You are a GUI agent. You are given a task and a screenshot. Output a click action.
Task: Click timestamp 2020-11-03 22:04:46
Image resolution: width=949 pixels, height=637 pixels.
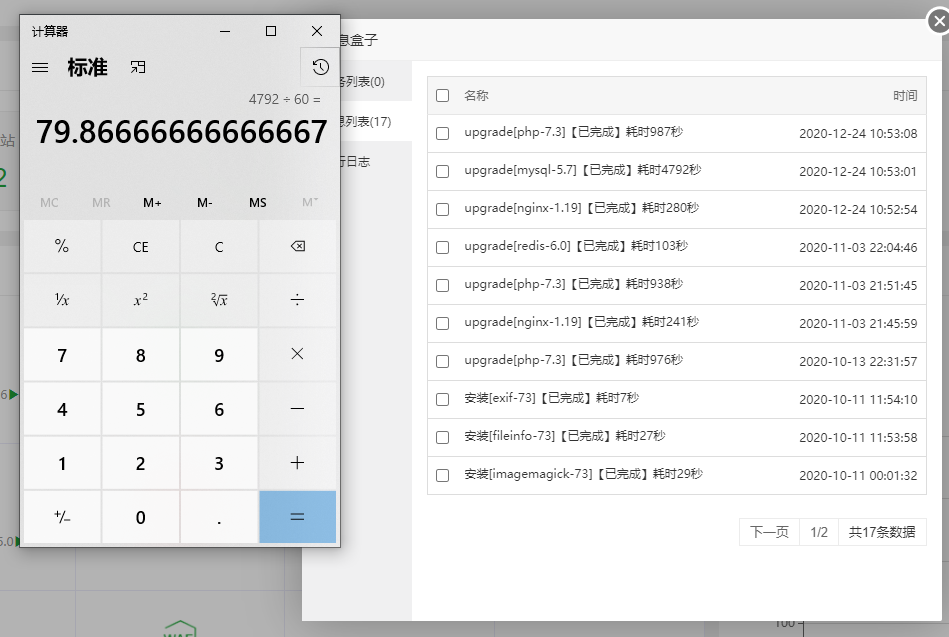click(x=858, y=247)
